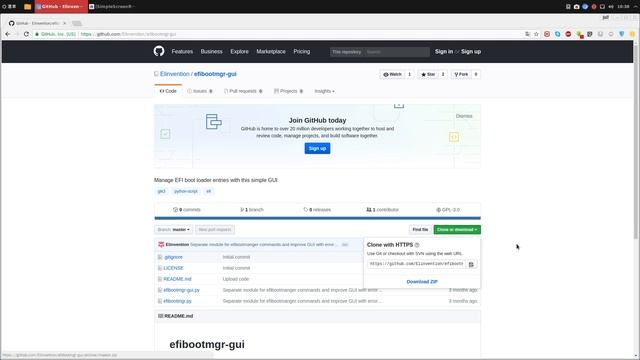Image resolution: width=640 pixels, height=360 pixels.
Task: View 0 releases
Action: [317, 210]
